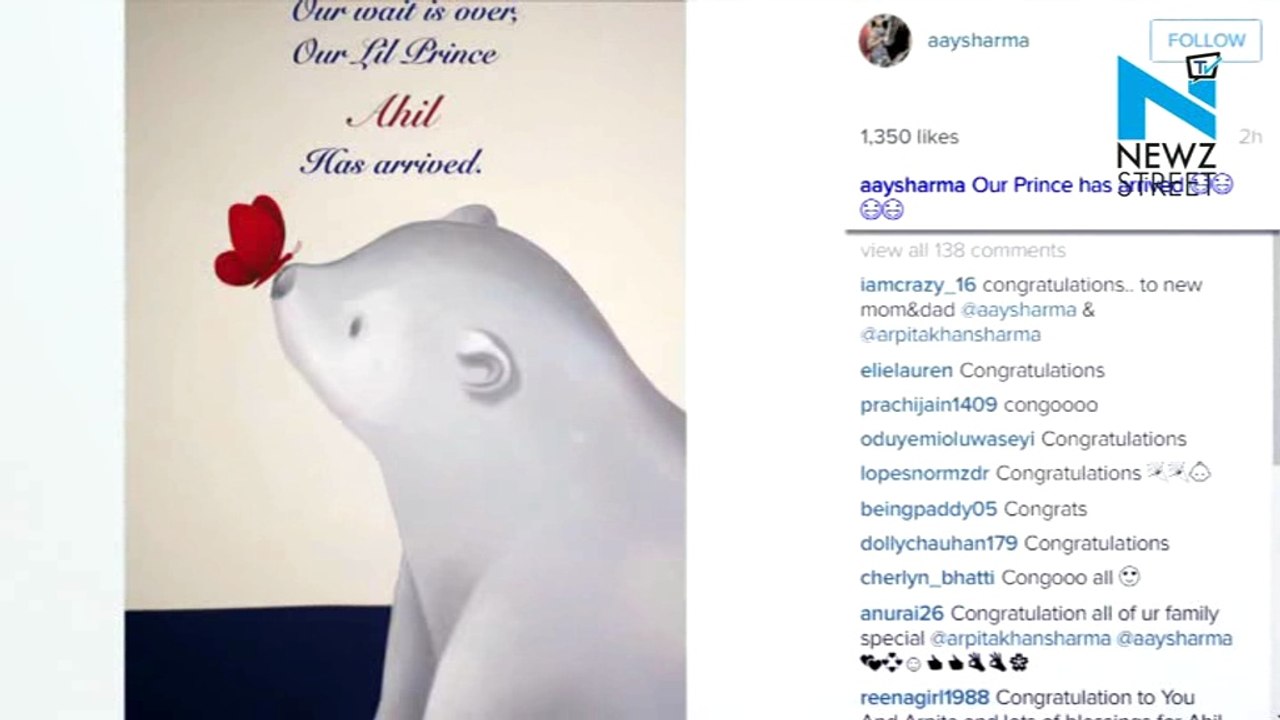This screenshot has height=720, width=1280.
Task: Expand view all 138 comments
Action: click(963, 250)
